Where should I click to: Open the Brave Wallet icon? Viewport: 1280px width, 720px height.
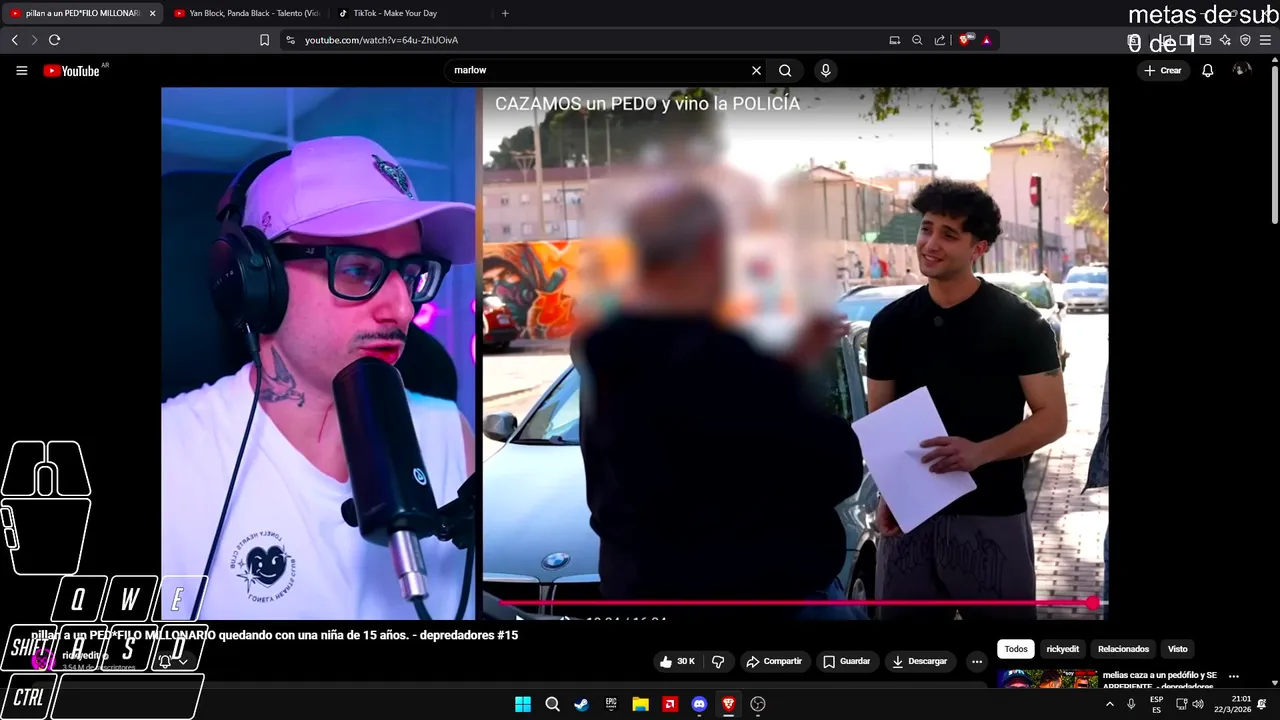[1205, 40]
